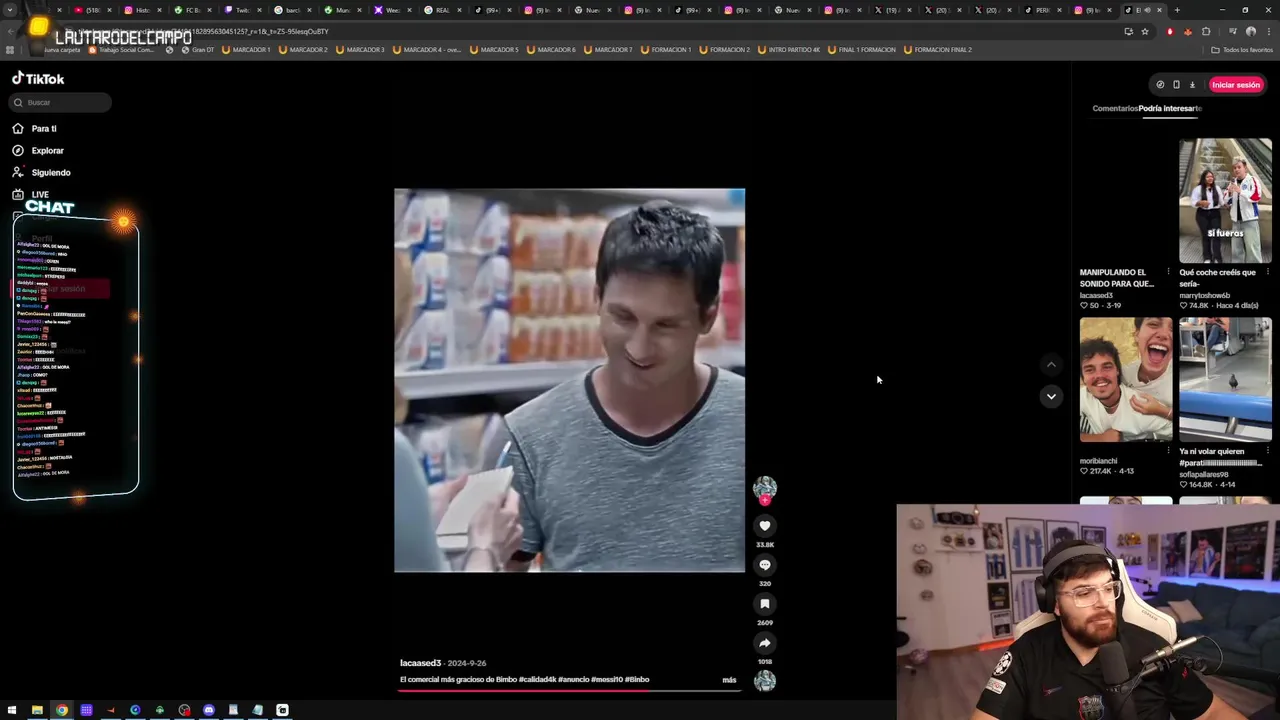The height and width of the screenshot is (720, 1280).
Task: Open the pigeon on train video thumbnail
Action: [1225, 379]
